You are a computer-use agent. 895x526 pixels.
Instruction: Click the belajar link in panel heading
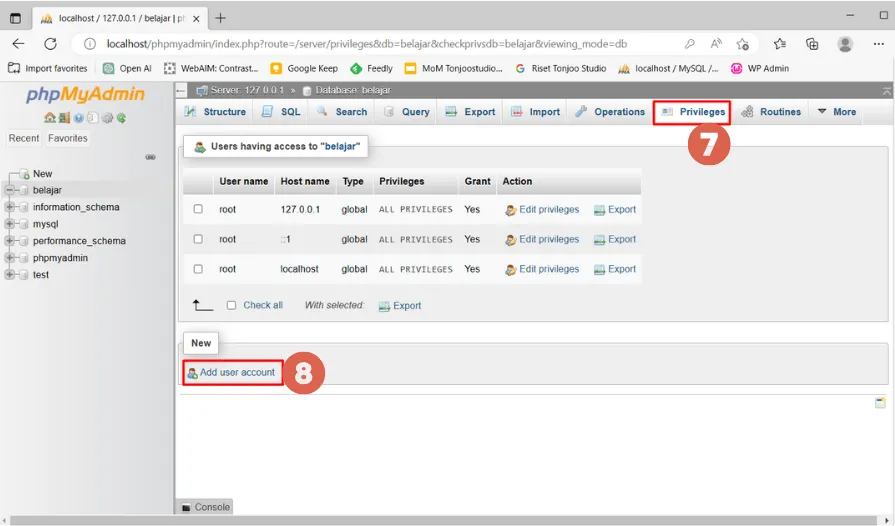[x=341, y=146]
